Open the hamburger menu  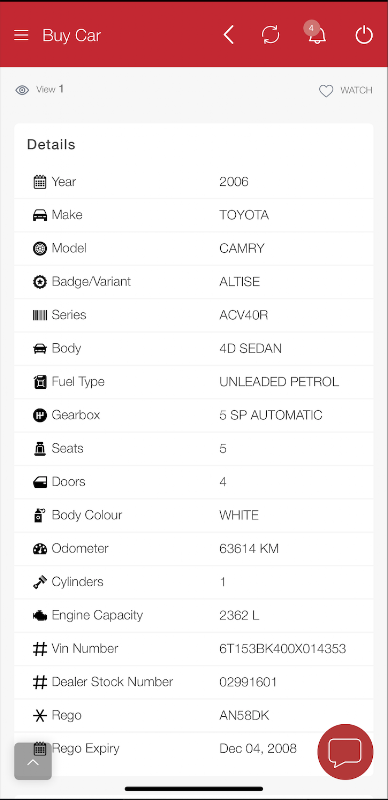pos(21,35)
